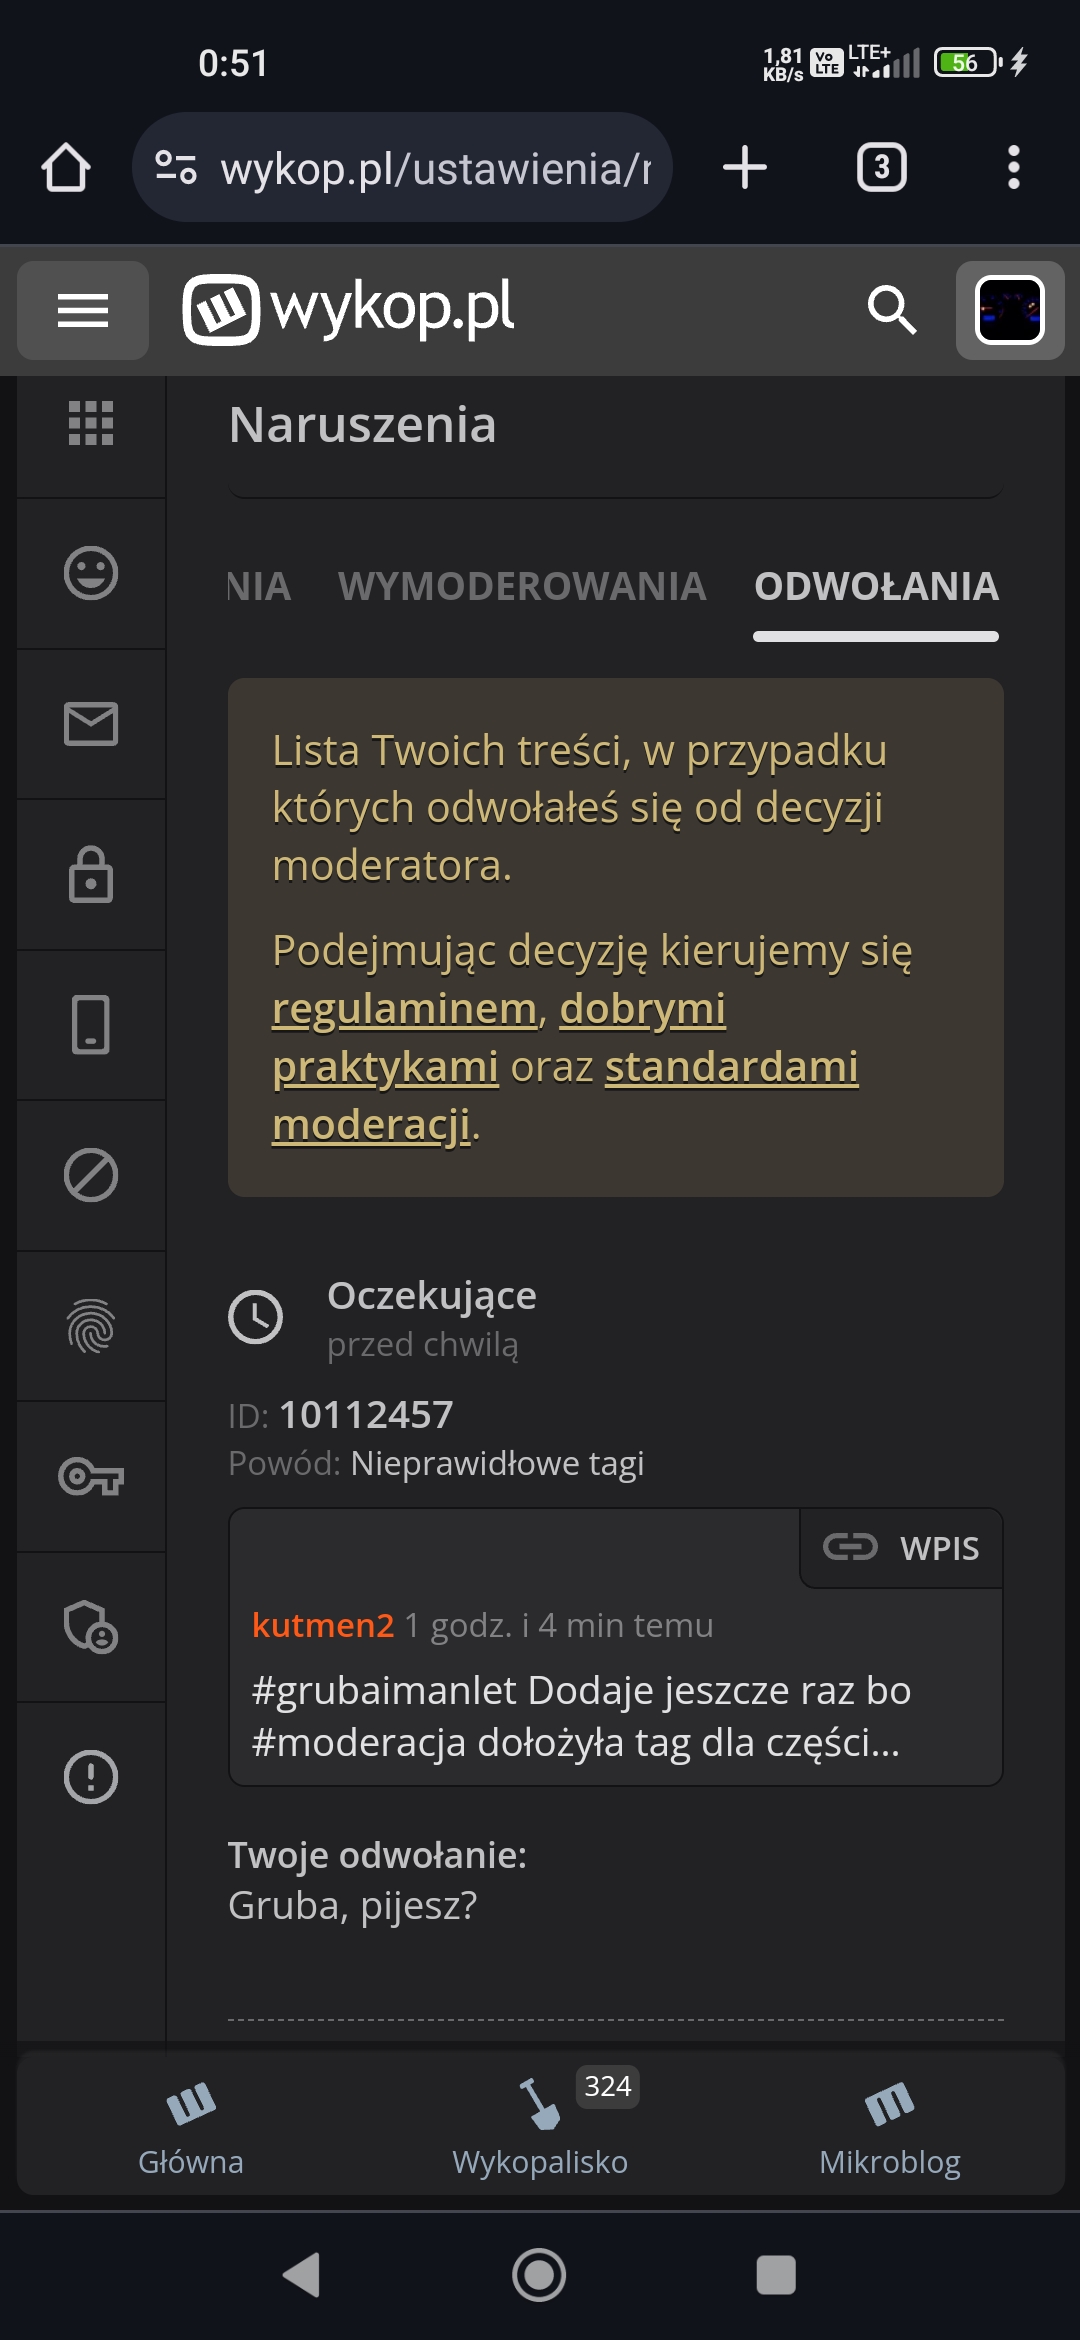Follow the standardami moderacji link
This screenshot has height=2340, width=1080.
tap(731, 1067)
